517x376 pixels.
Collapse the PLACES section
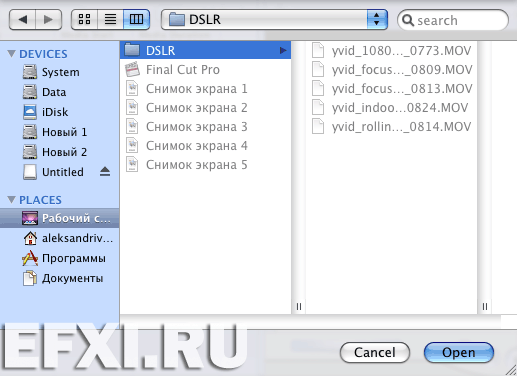click(11, 199)
